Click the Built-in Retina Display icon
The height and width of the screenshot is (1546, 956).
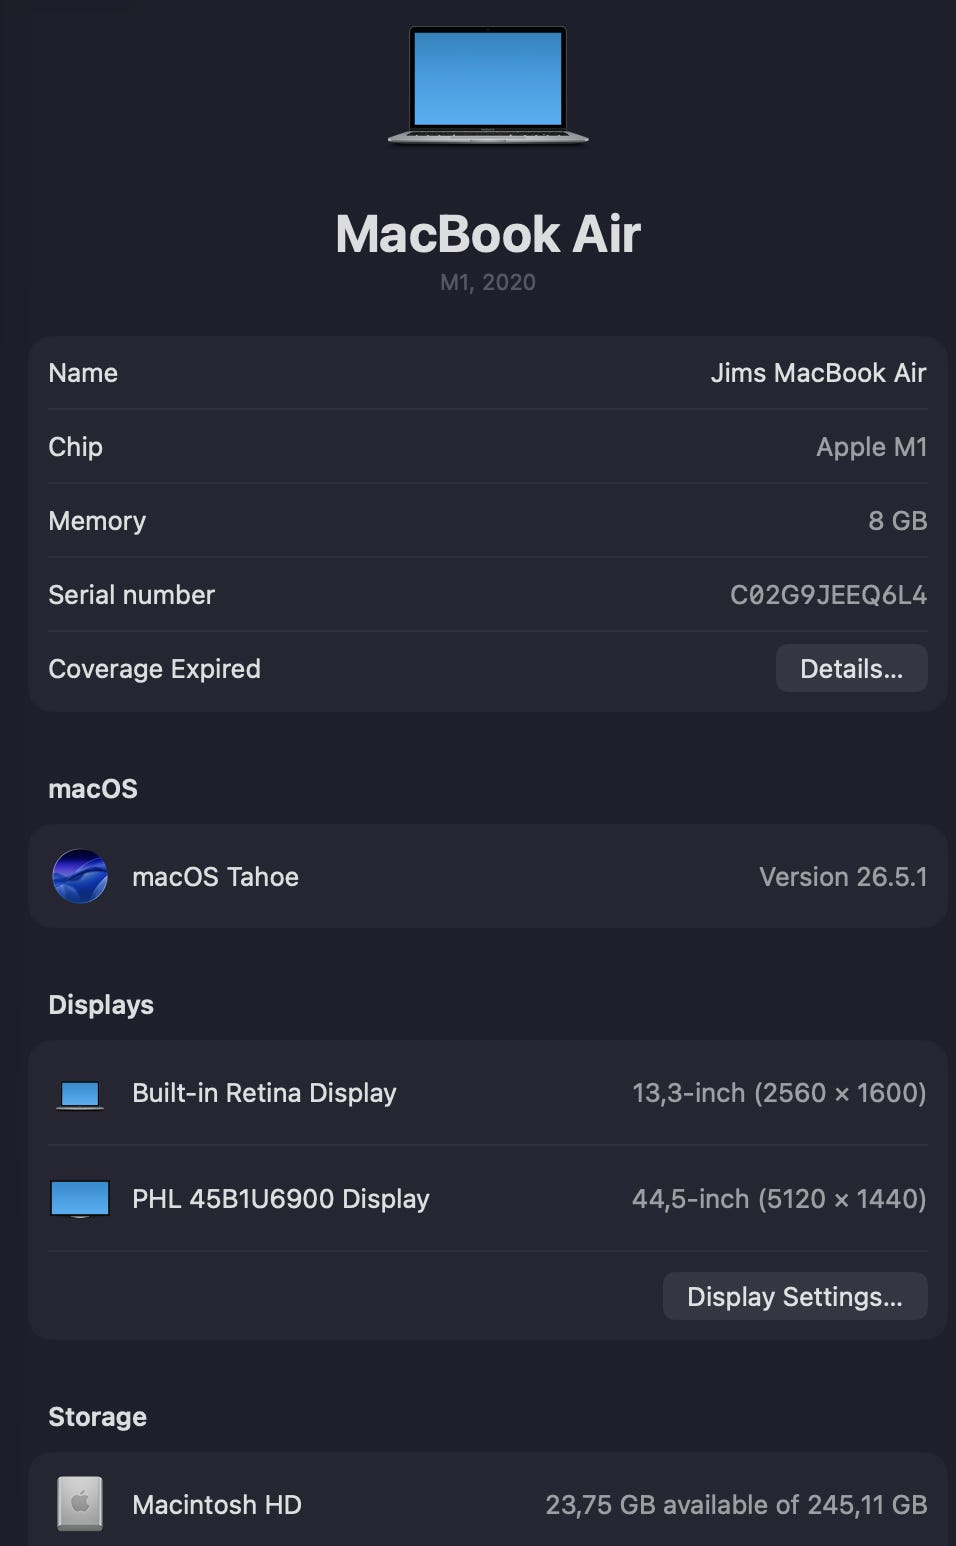80,1094
